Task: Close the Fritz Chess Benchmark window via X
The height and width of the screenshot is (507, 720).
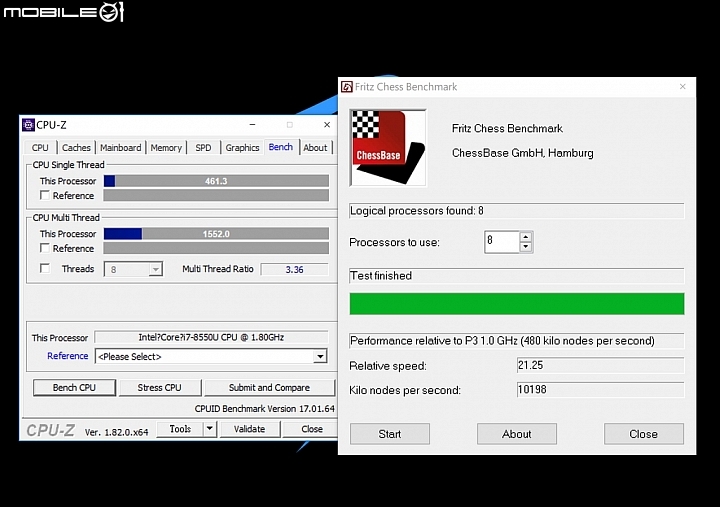Action: click(x=682, y=87)
